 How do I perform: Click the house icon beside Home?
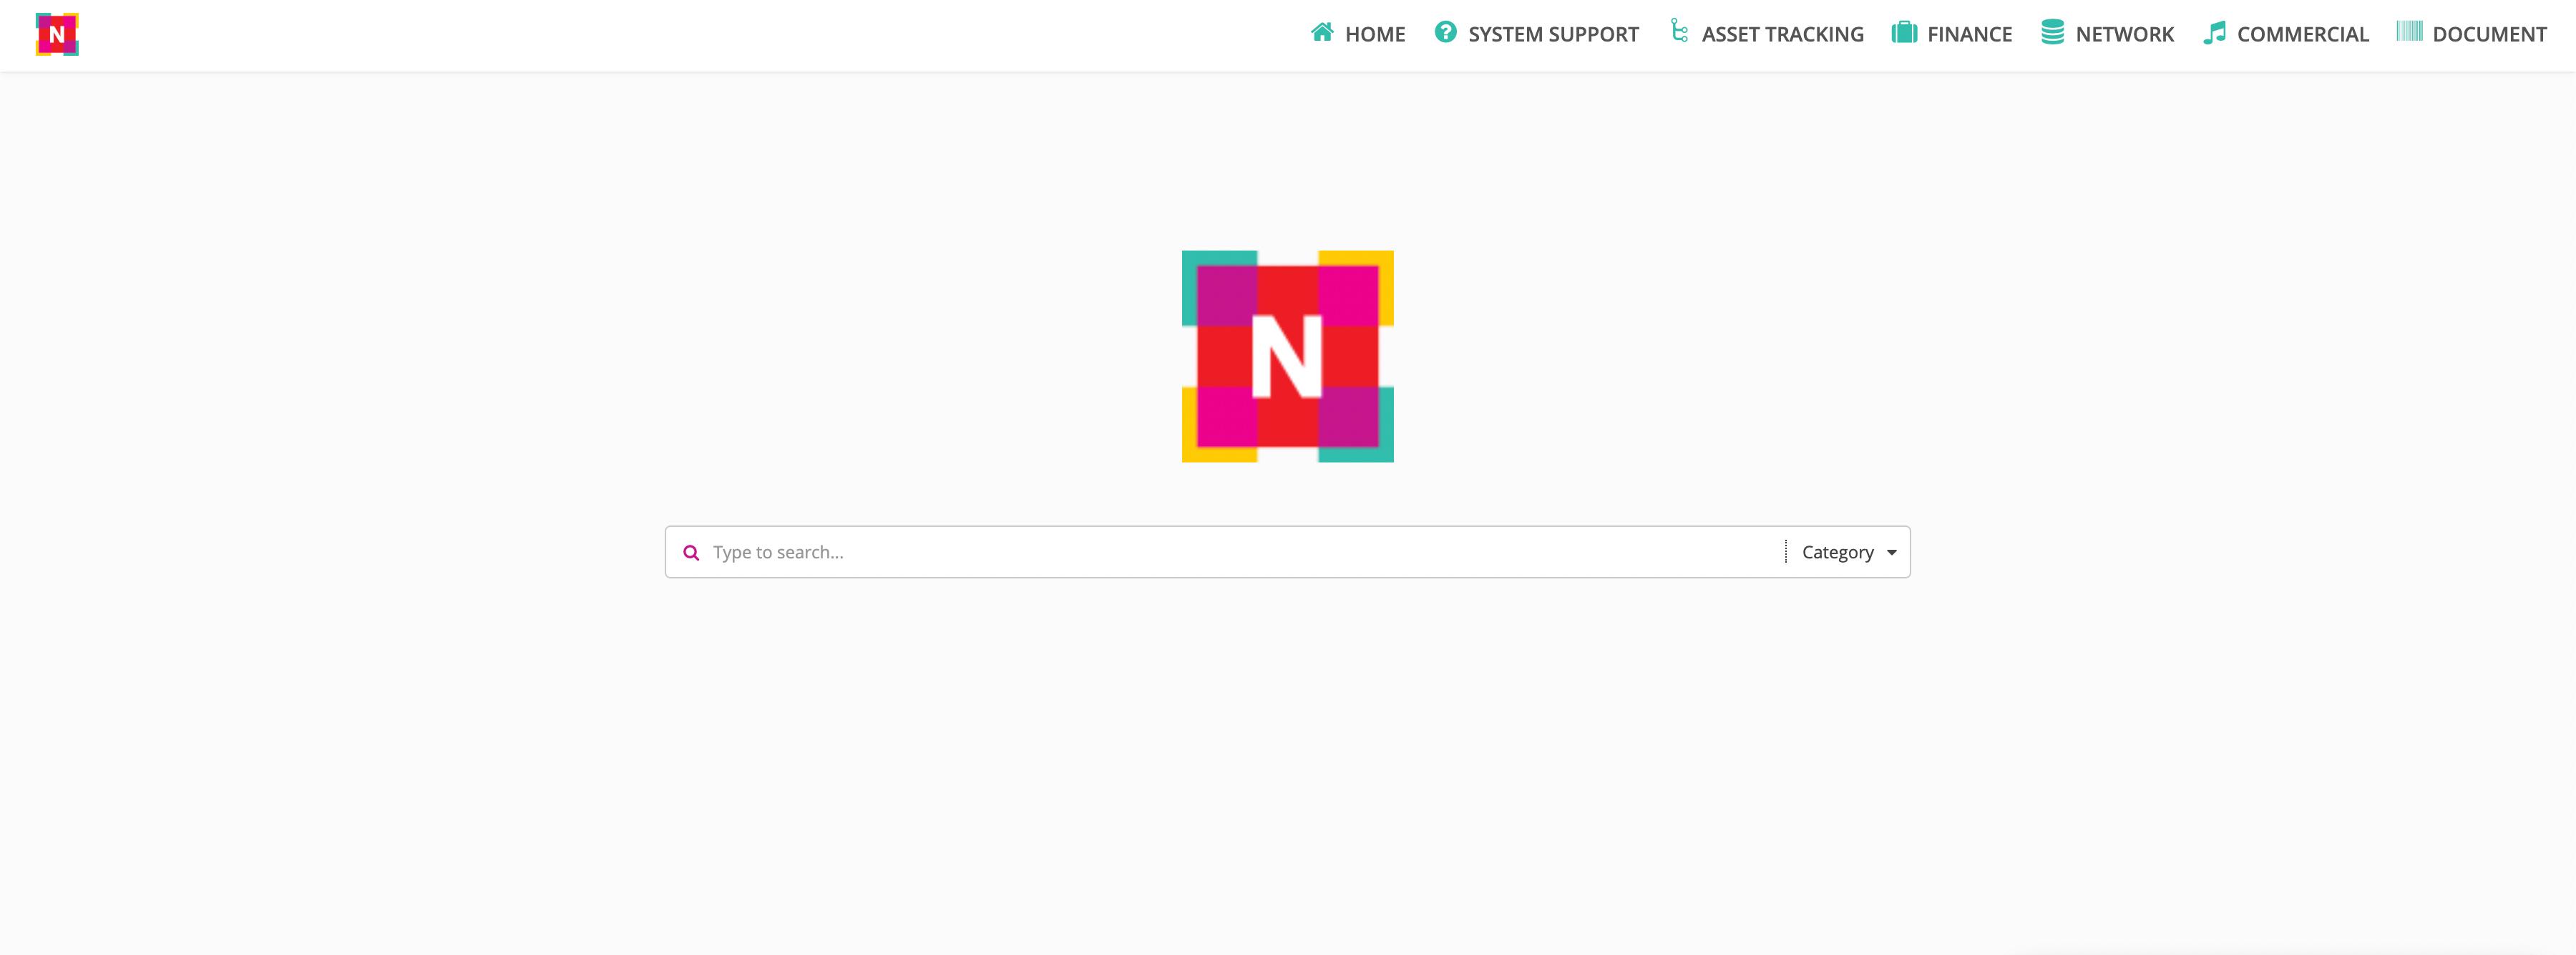(x=1322, y=33)
